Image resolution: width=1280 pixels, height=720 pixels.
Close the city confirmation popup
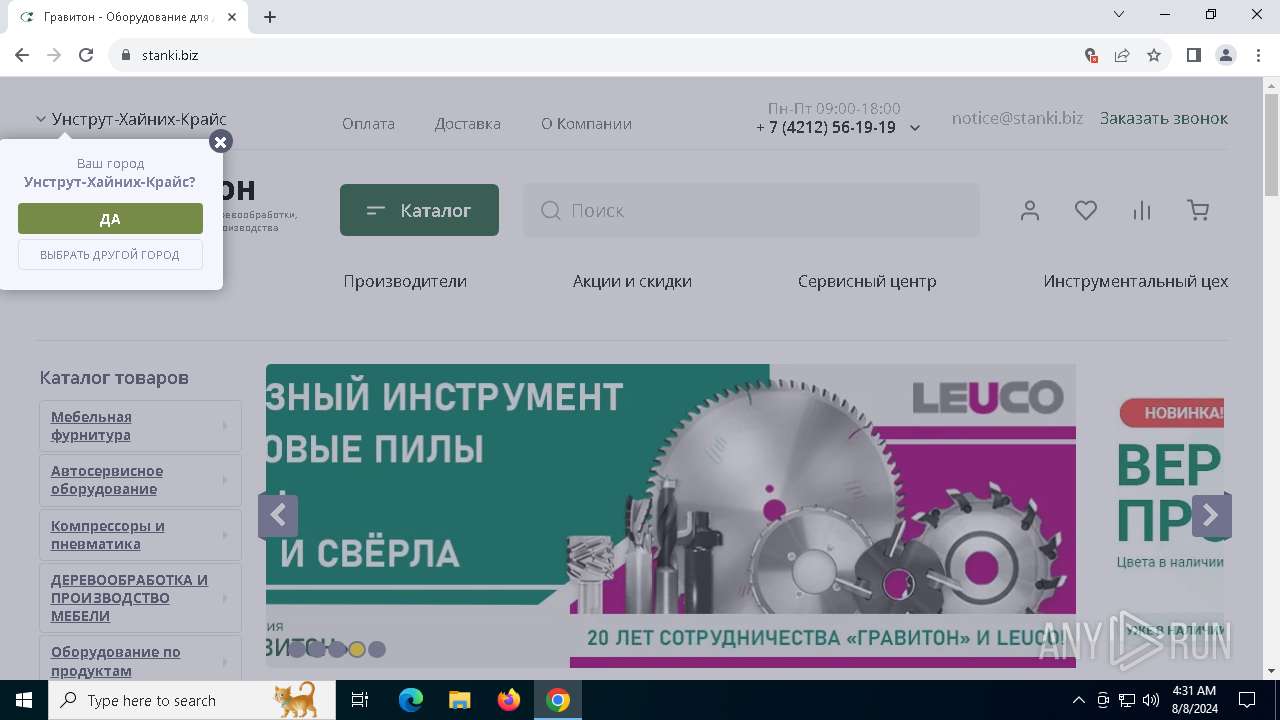221,142
